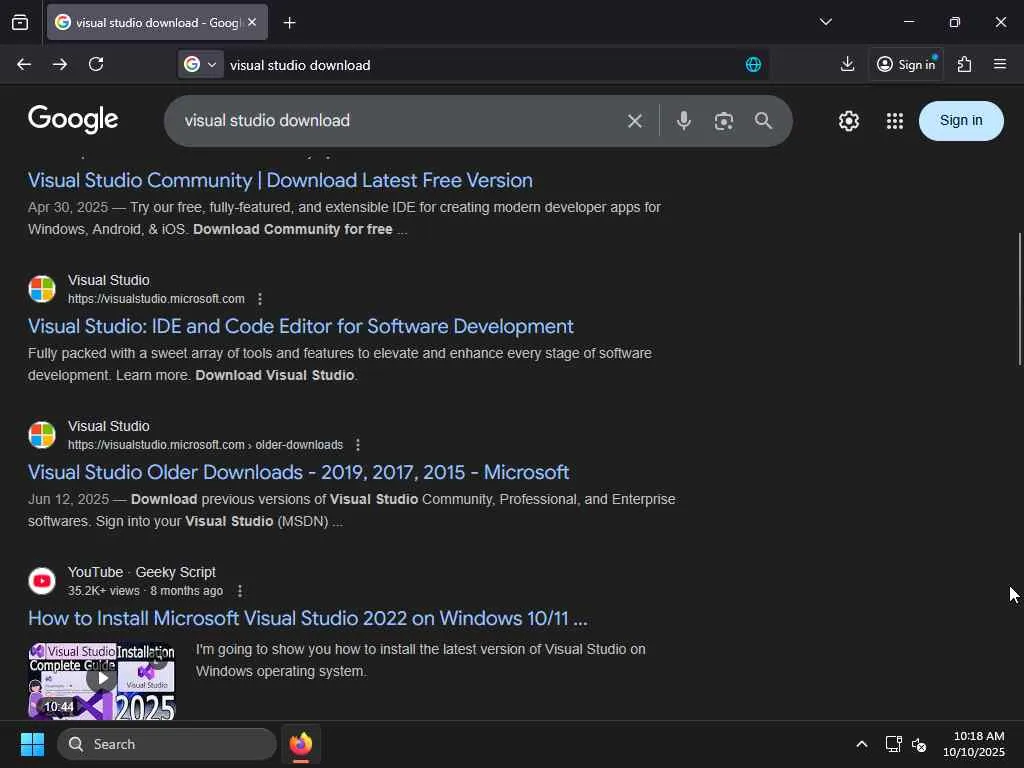The width and height of the screenshot is (1024, 768).
Task: Open How to Install Microsoft Visual Studio 2022 video
Action: tap(308, 618)
